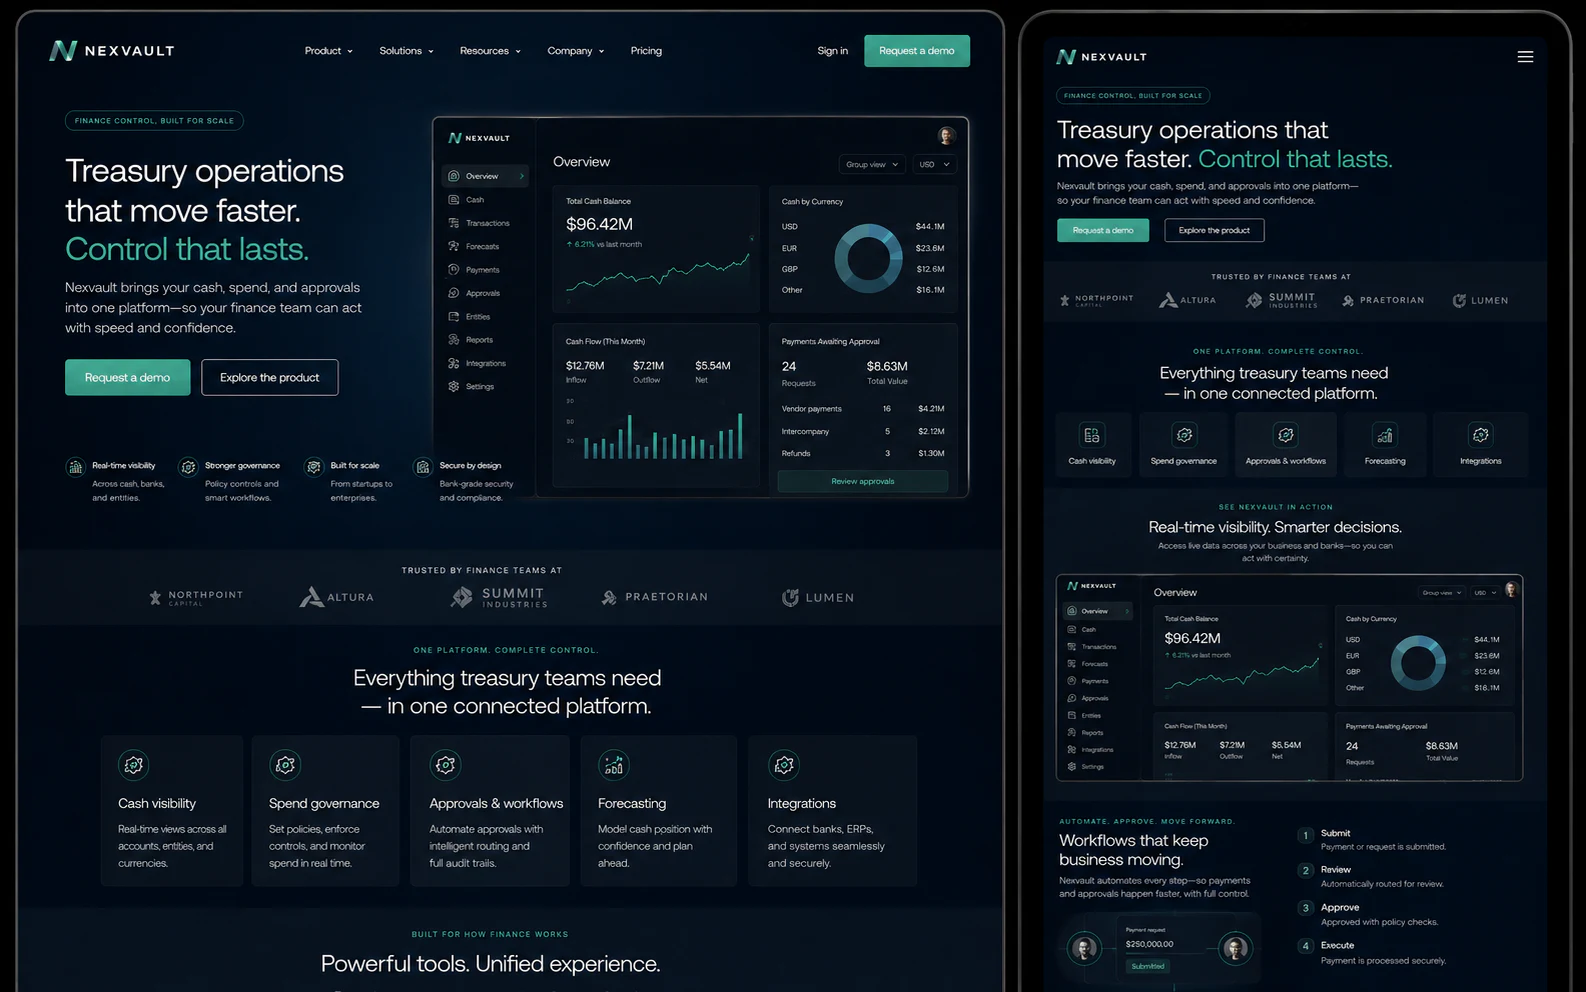Open the Pricing page from the header
Viewport: 1586px width, 992px height.
(x=646, y=51)
